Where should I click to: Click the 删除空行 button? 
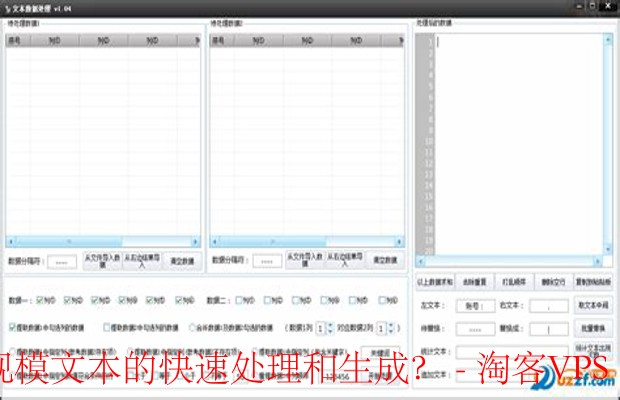[554, 282]
